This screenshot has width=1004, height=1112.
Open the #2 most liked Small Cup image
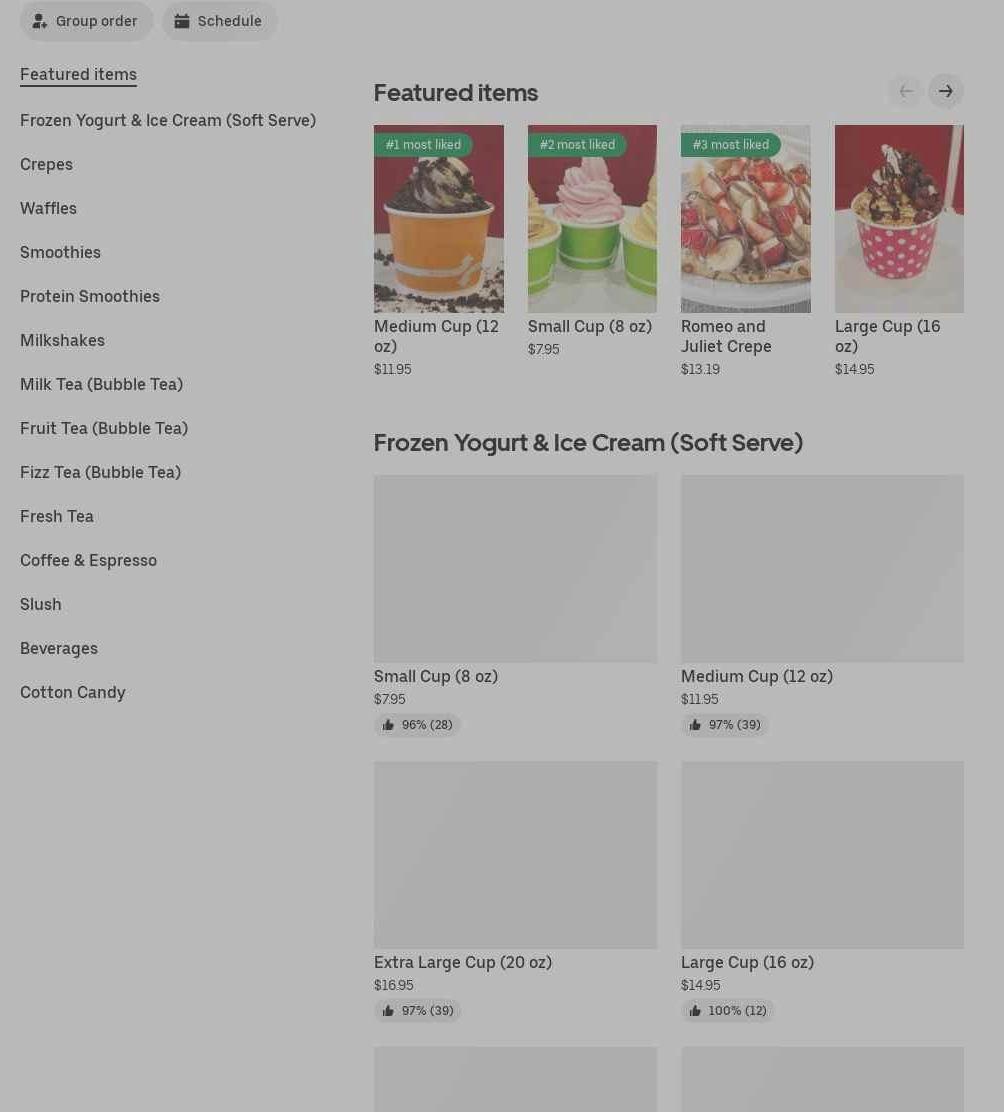click(x=592, y=219)
